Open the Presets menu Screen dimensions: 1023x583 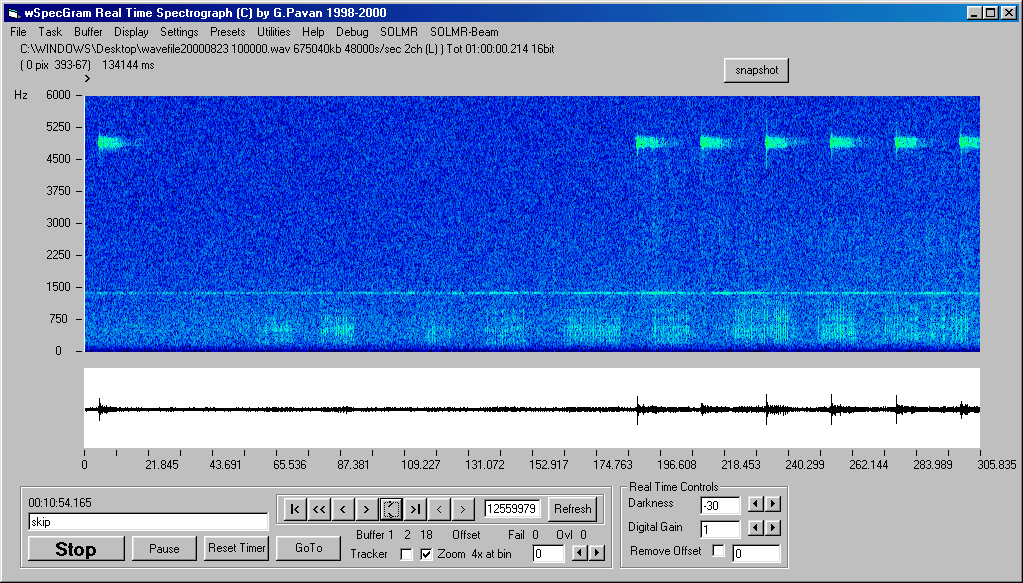pos(228,32)
